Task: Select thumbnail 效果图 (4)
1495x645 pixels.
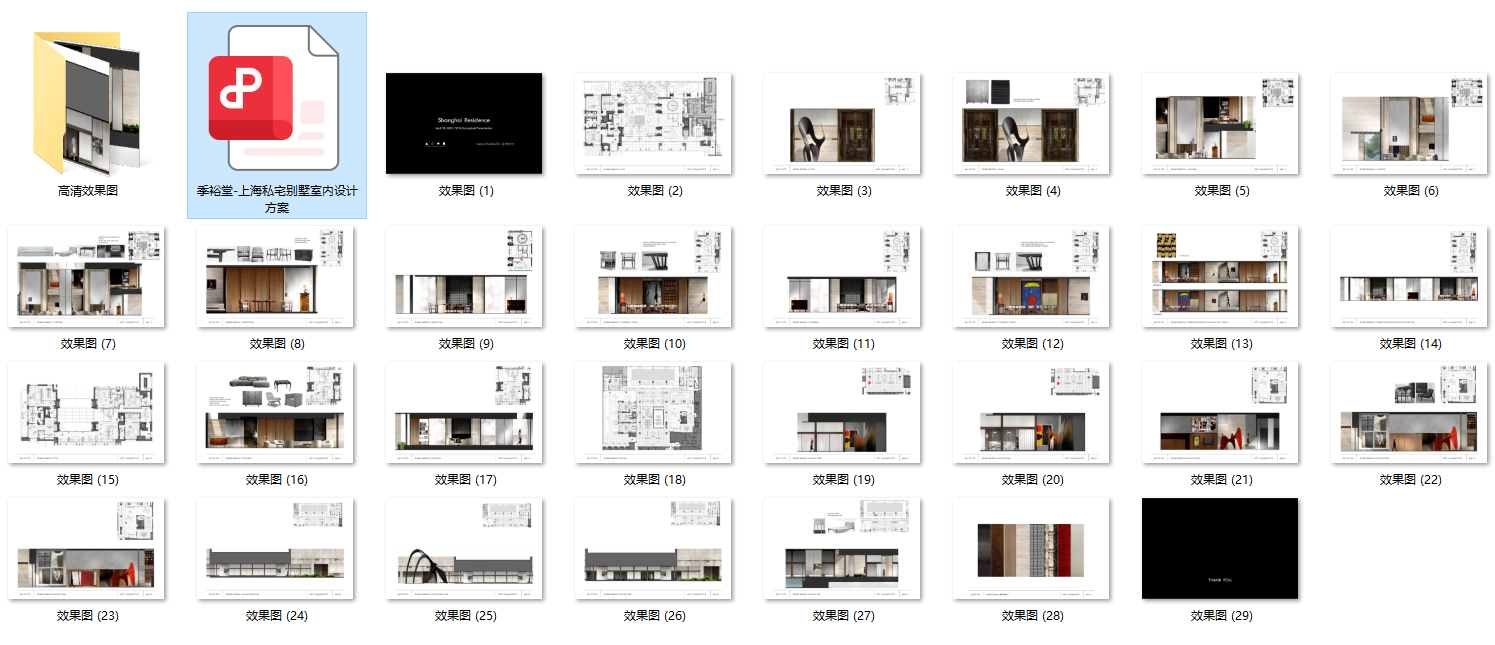Action: coord(1031,123)
